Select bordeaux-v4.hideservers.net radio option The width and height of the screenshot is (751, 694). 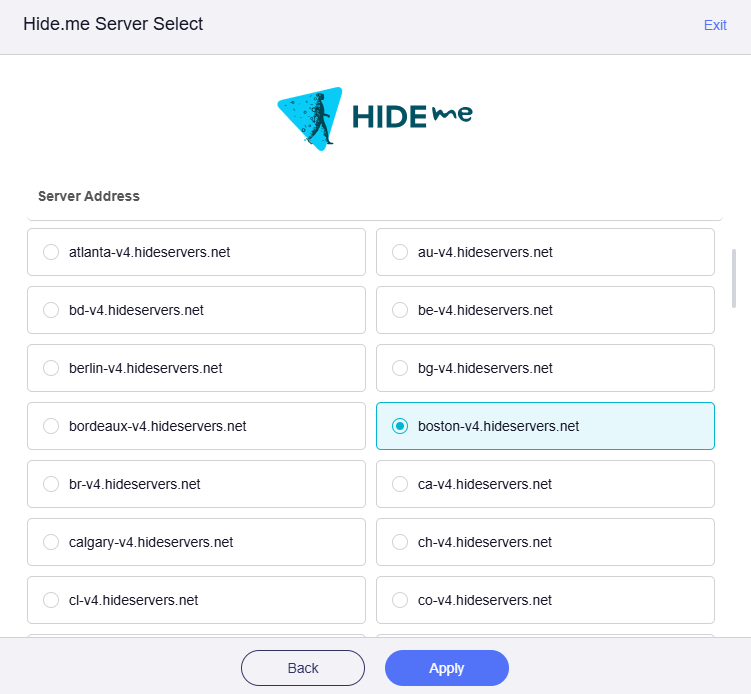point(51,426)
